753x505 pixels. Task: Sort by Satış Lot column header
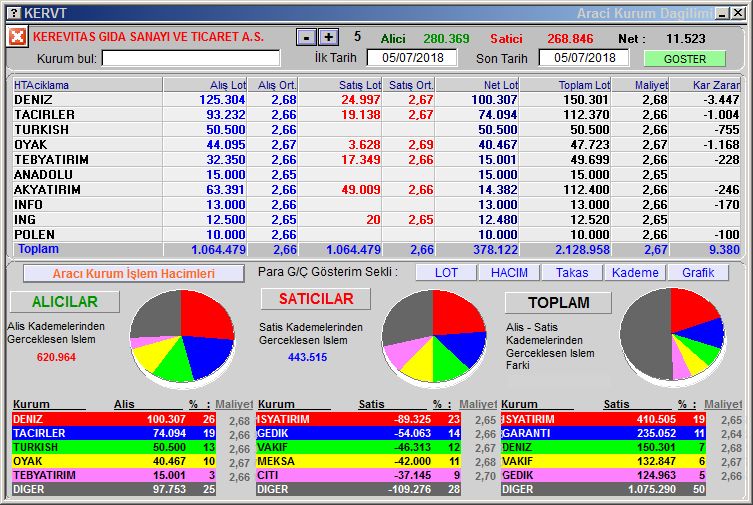pos(340,85)
